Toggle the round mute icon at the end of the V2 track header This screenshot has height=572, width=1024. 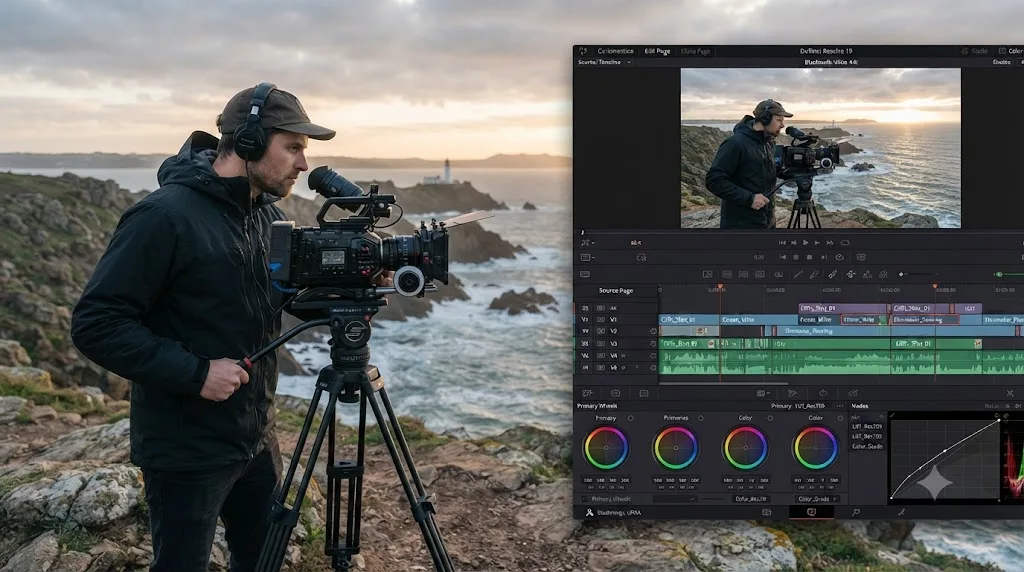pyautogui.click(x=652, y=332)
